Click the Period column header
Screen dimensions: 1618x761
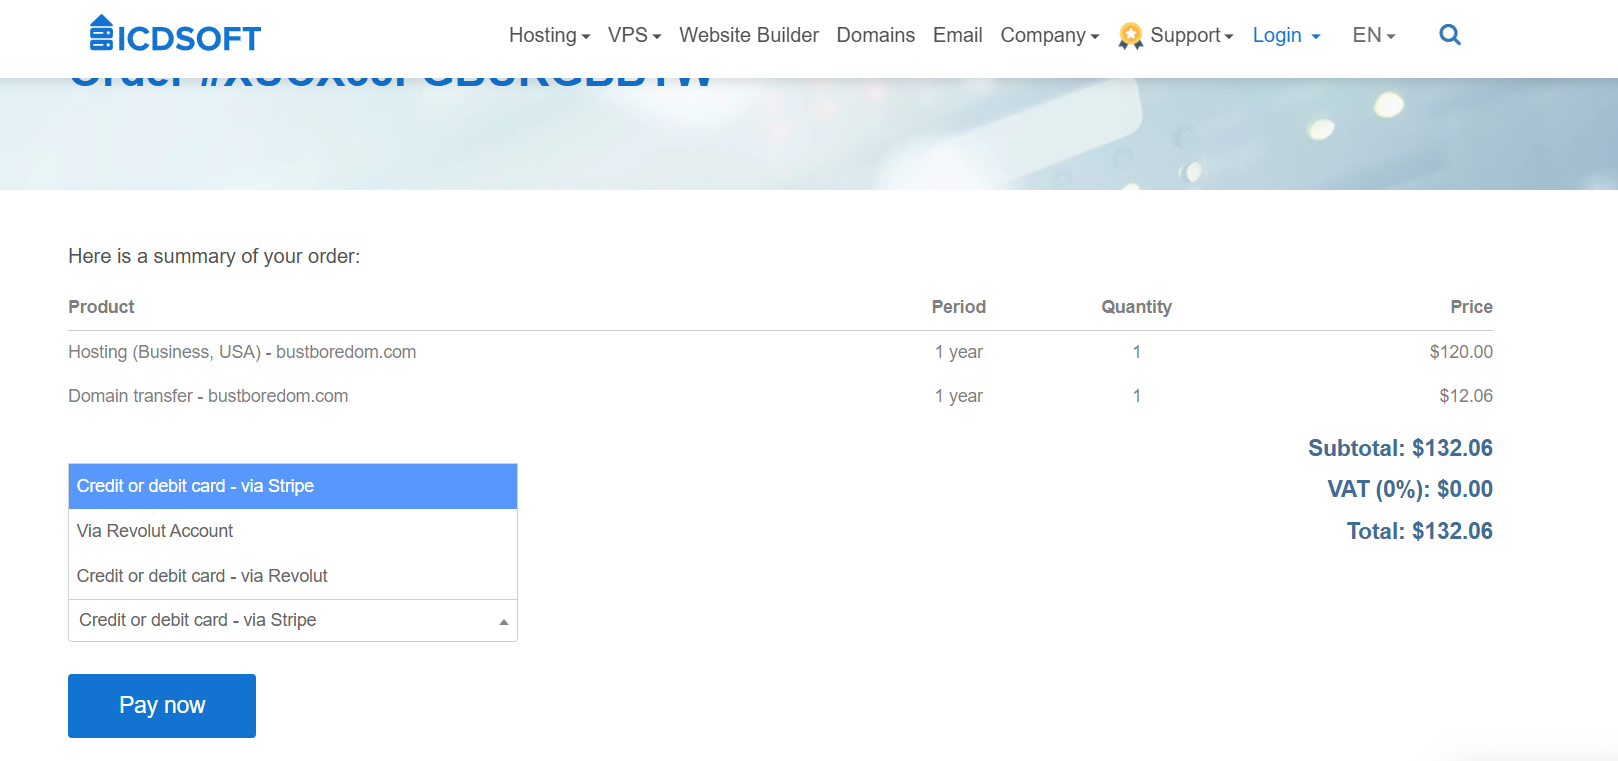click(x=959, y=307)
